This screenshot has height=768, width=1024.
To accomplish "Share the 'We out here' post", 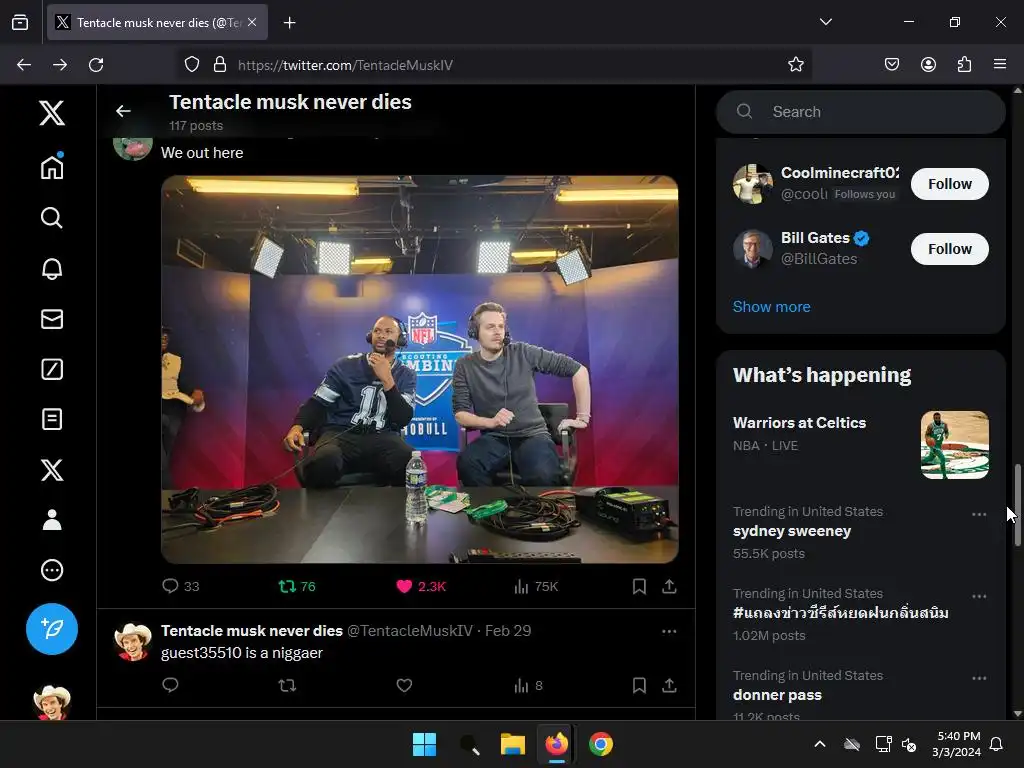I will [669, 586].
